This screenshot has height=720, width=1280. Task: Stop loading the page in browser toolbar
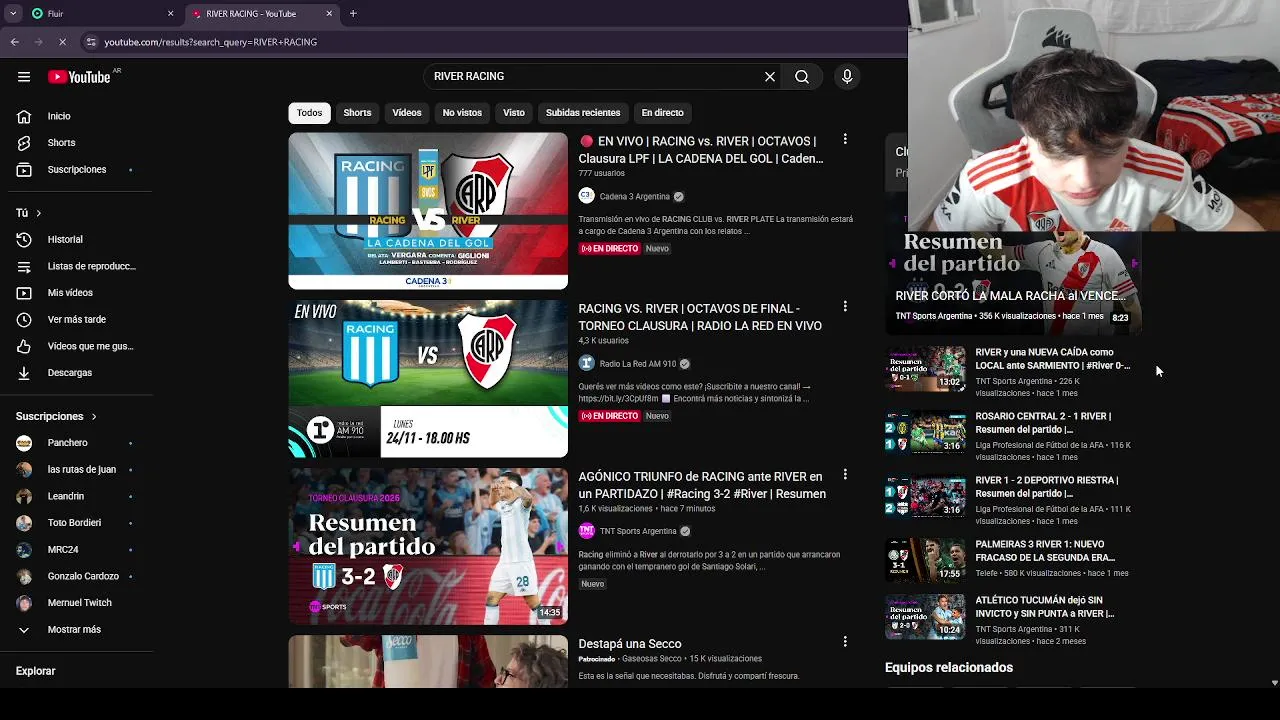pos(62,42)
